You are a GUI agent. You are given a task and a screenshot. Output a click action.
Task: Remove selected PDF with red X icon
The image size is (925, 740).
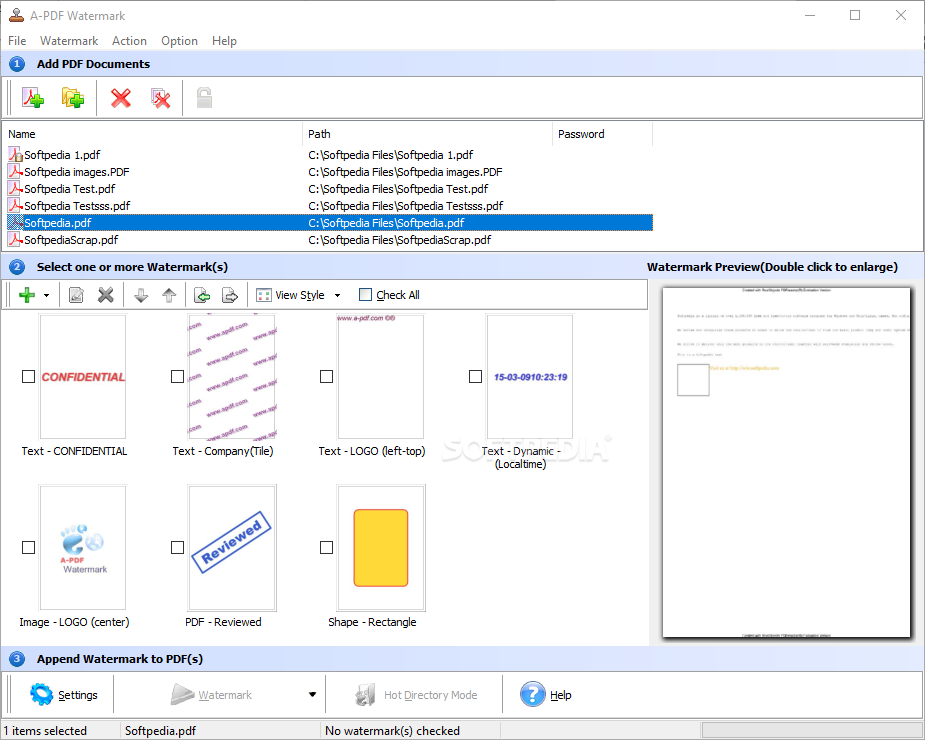120,98
